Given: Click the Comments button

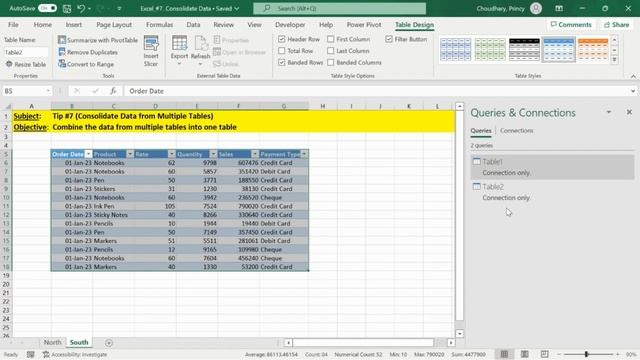Looking at the screenshot, I should click(x=571, y=24).
